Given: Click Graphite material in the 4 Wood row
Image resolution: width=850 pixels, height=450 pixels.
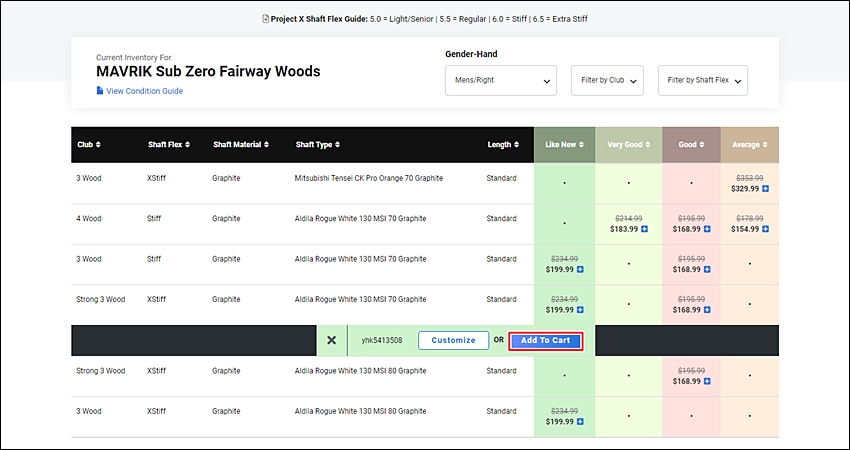Looking at the screenshot, I should 226,218.
